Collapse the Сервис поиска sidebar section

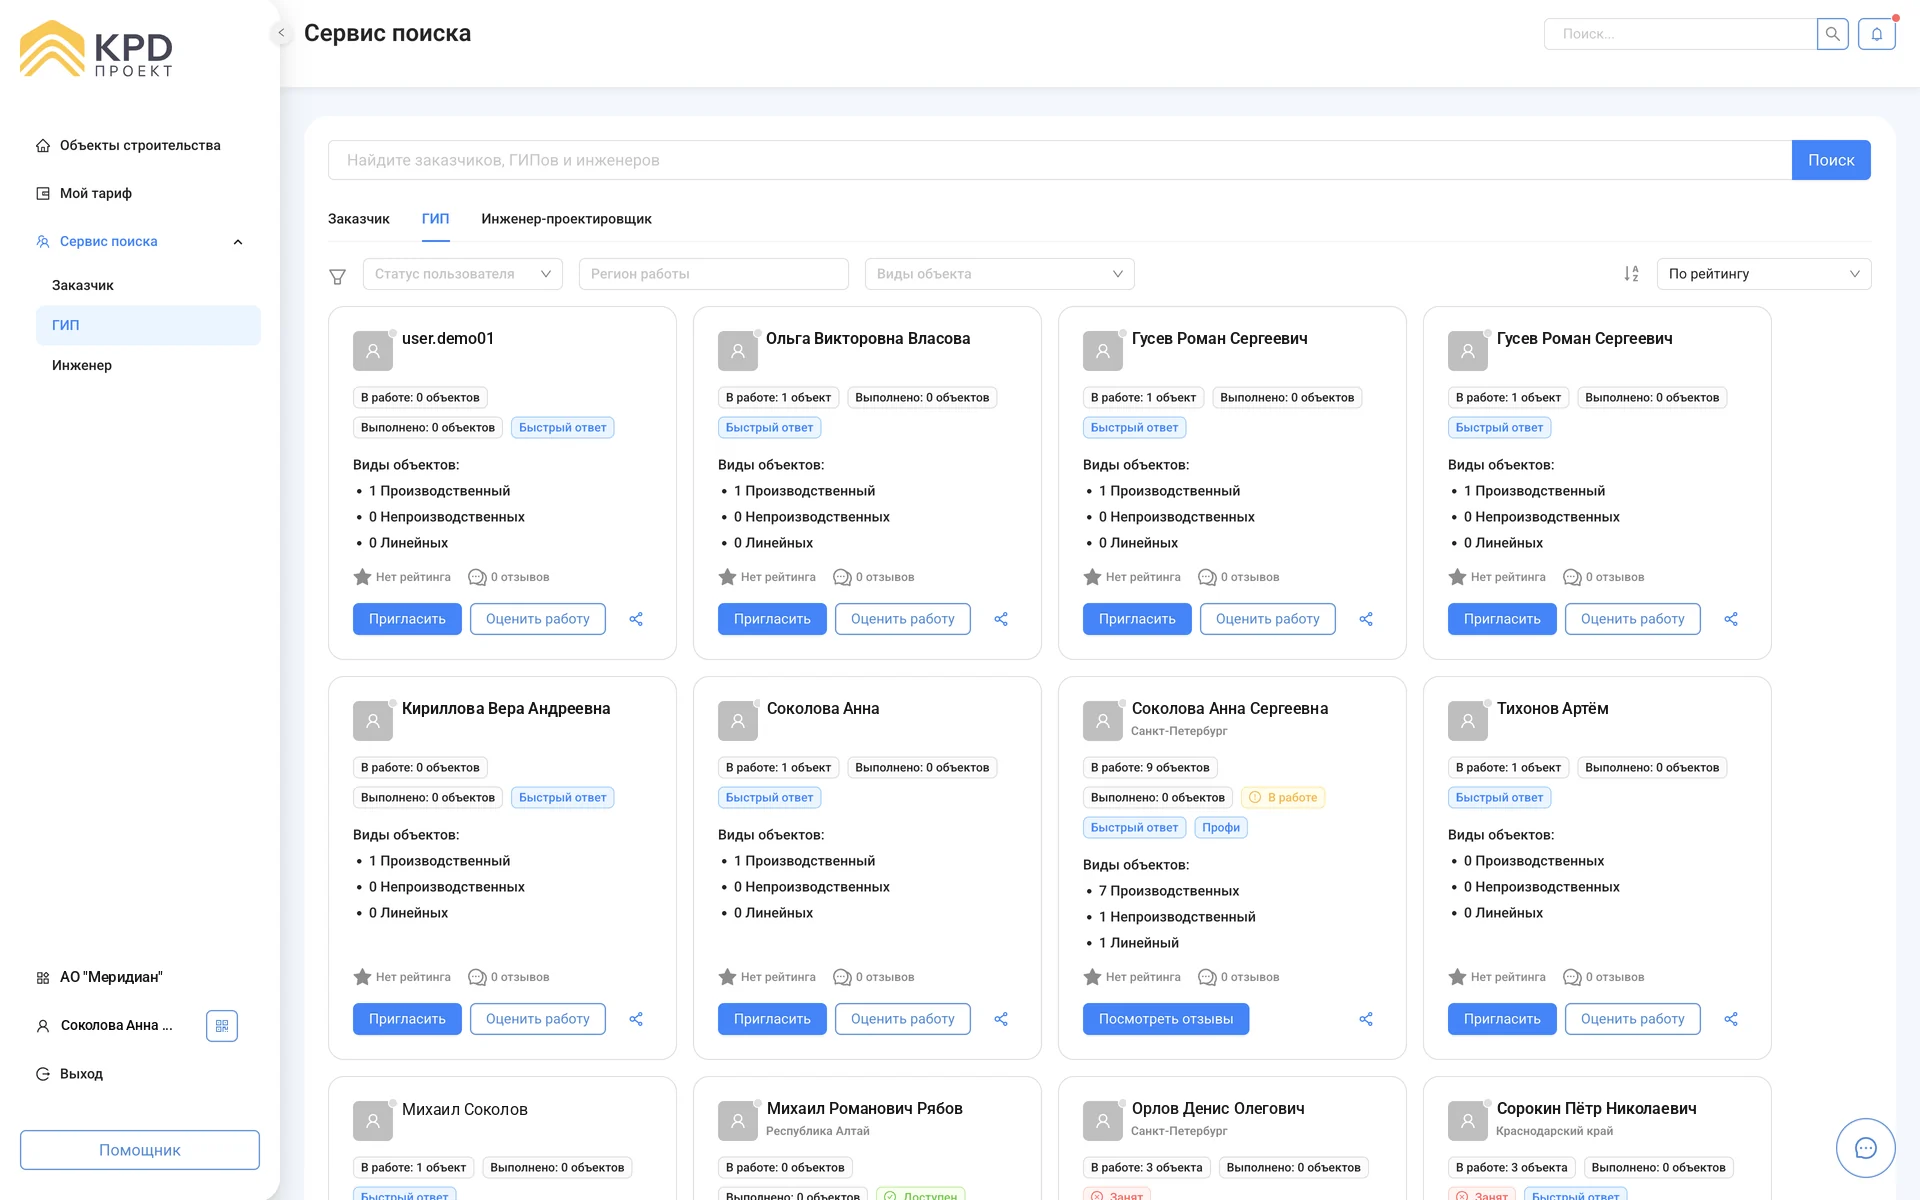tap(238, 242)
